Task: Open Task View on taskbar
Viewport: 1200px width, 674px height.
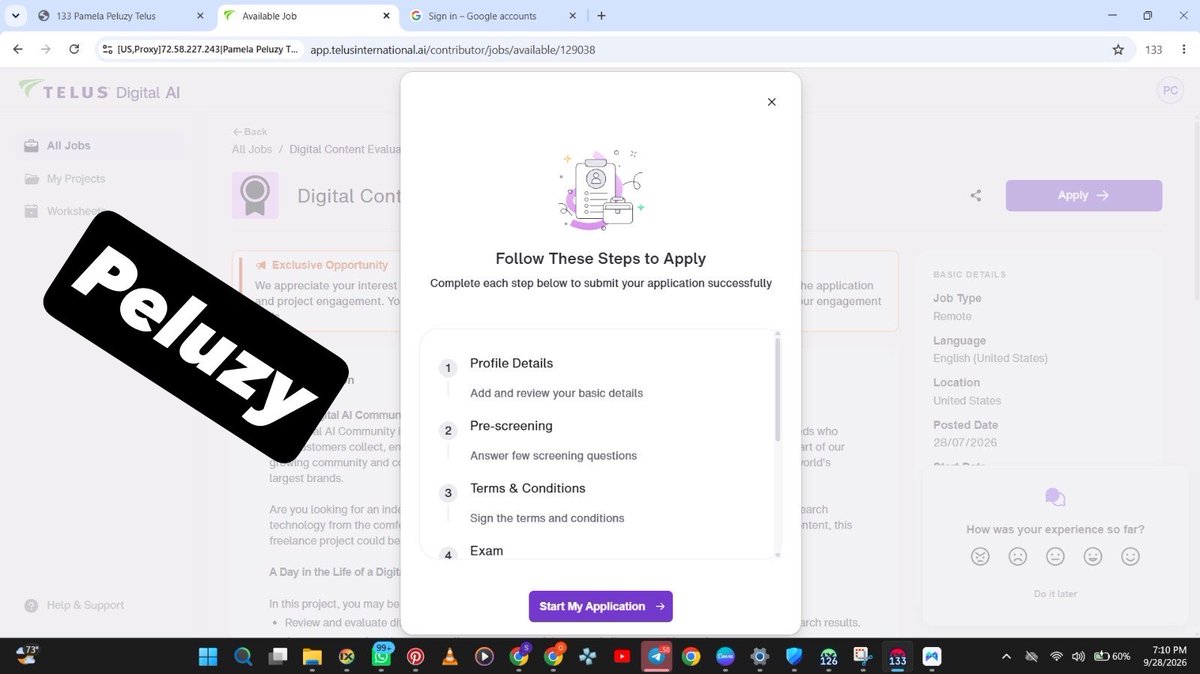Action: pos(276,657)
